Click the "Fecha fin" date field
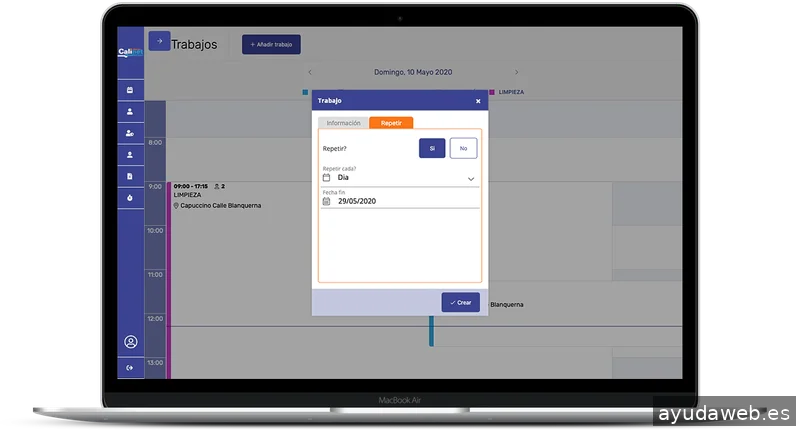 (400, 201)
